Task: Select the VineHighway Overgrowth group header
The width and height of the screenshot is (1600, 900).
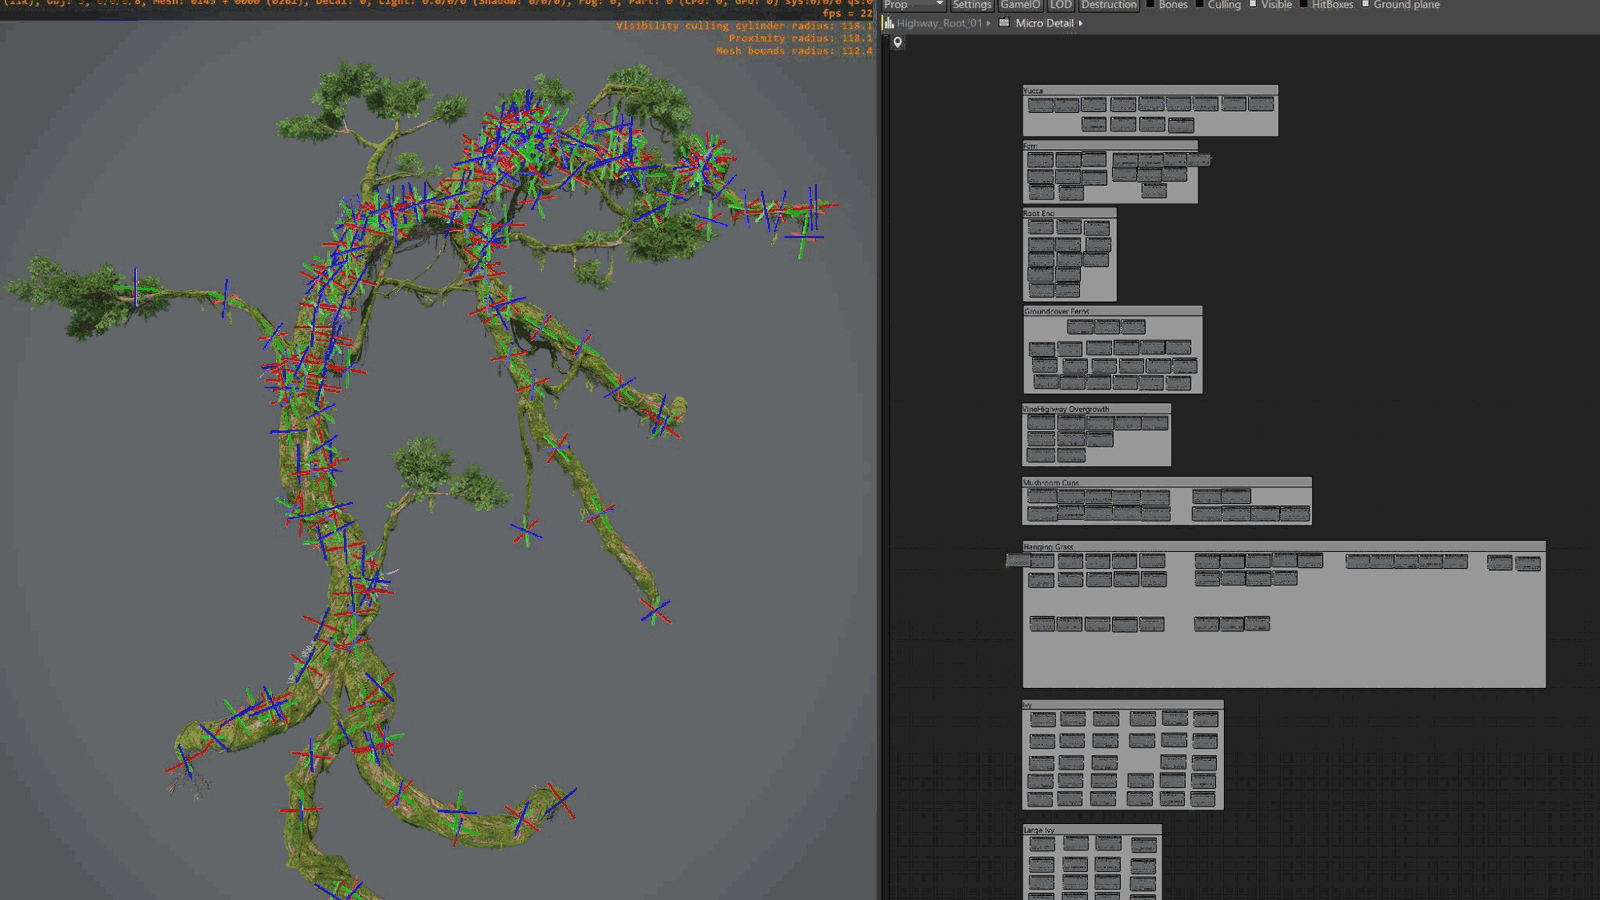Action: 1096,409
